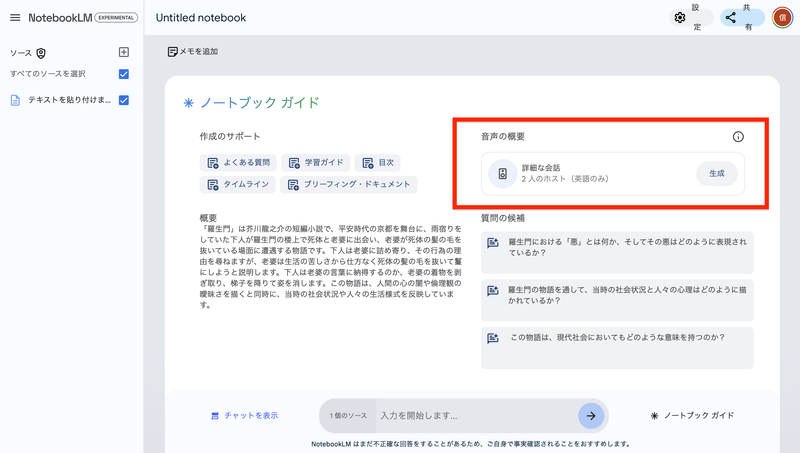Click the shield icon beside ソース
The height and width of the screenshot is (453, 800).
pos(41,53)
